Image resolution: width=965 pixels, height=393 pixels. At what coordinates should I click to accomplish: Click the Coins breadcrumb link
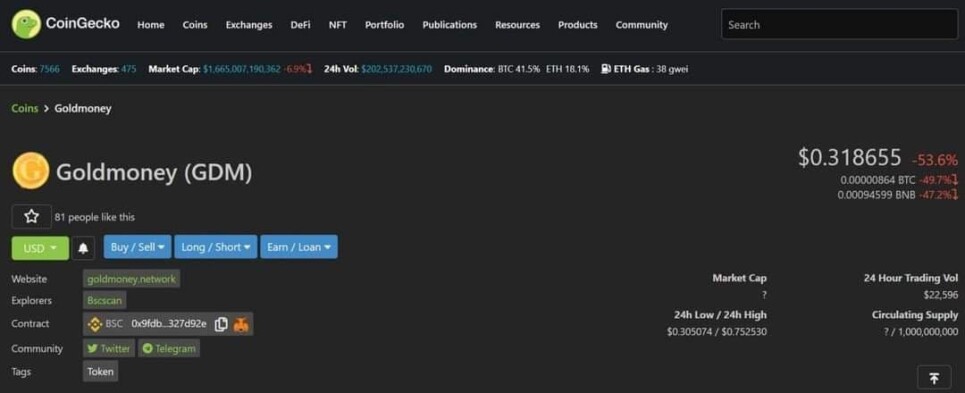tap(25, 109)
